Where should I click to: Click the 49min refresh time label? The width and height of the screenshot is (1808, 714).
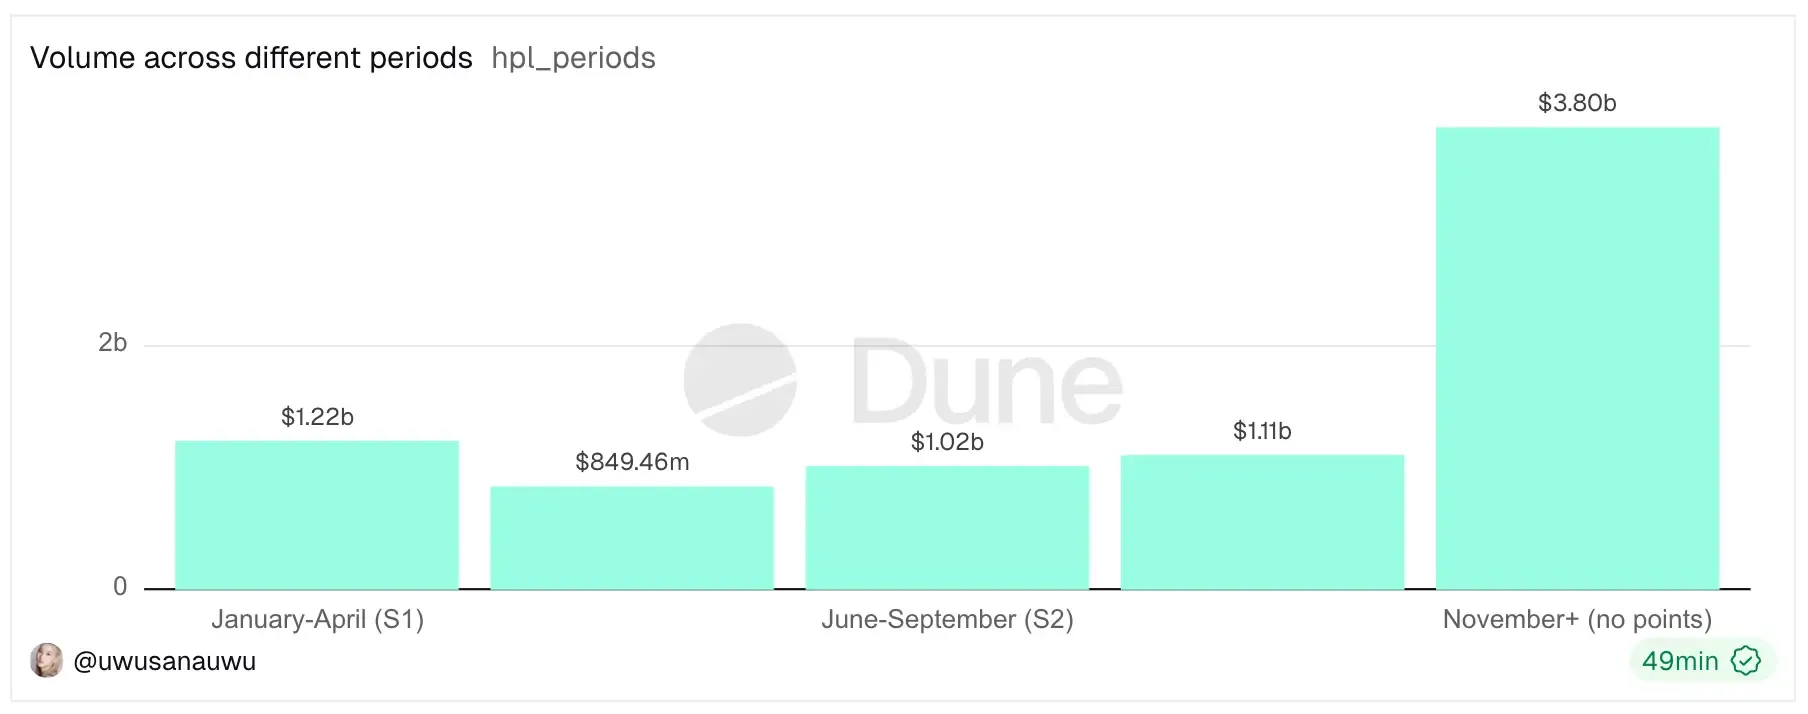(x=1680, y=661)
